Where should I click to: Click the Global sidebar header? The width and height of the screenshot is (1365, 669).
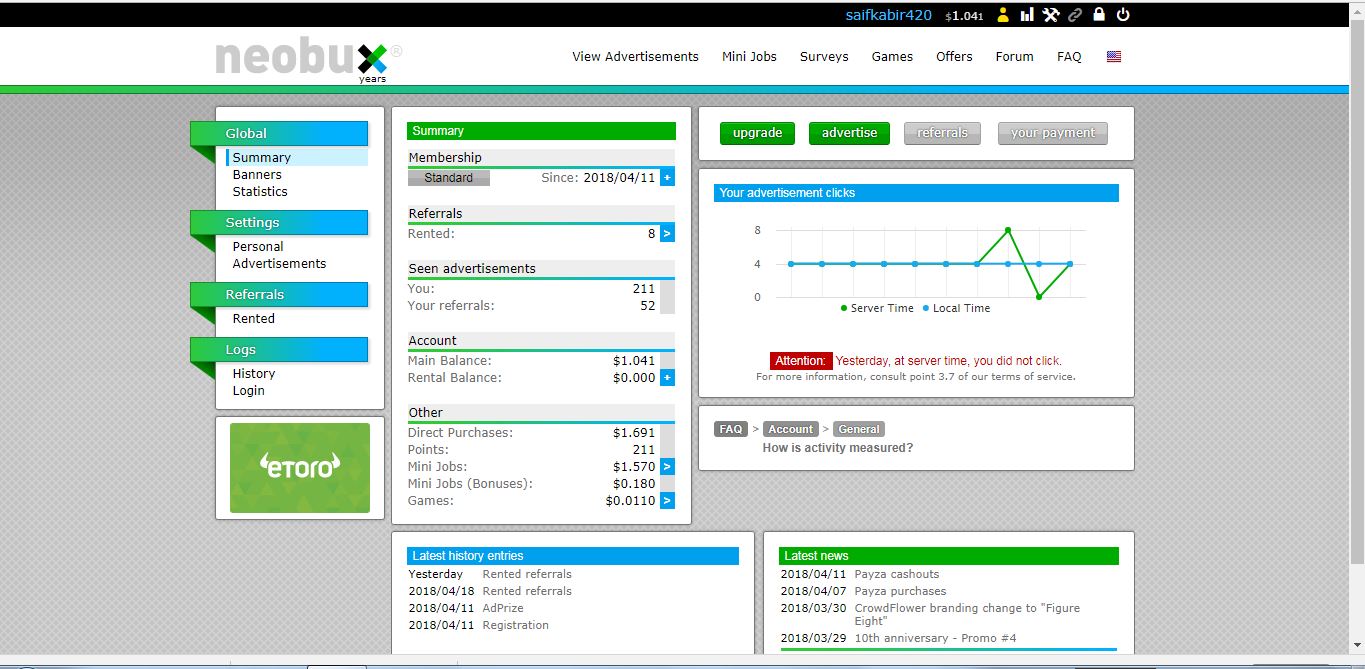pyautogui.click(x=279, y=133)
